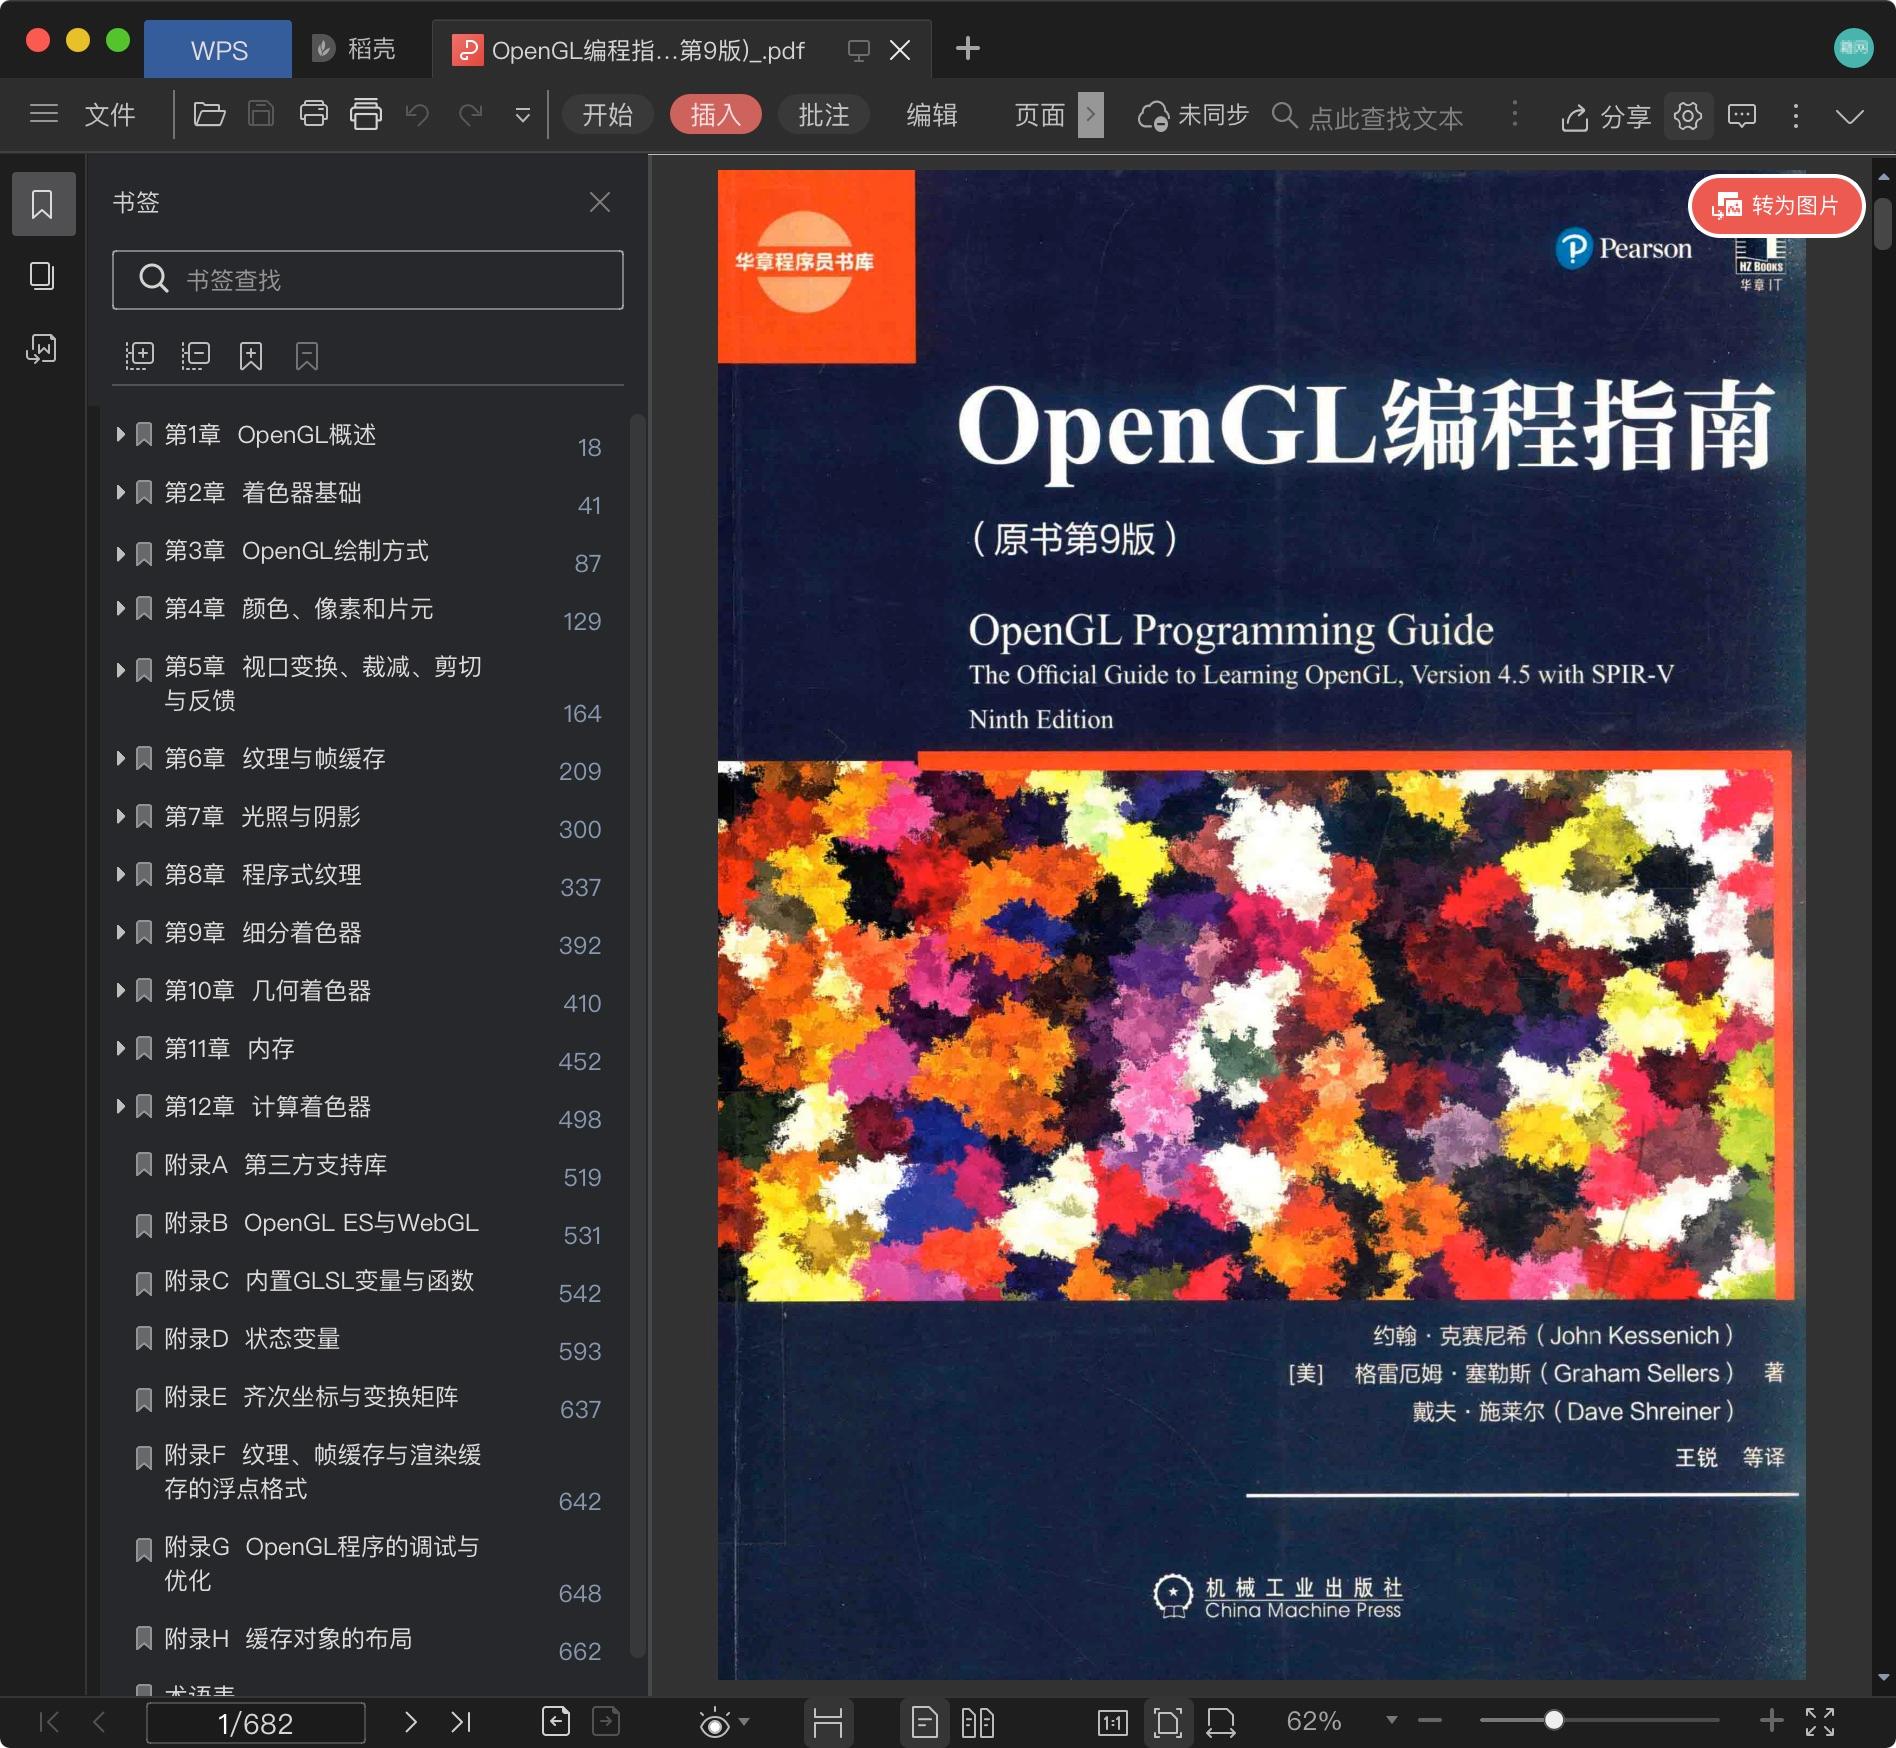Expand 第12章 计算着色器 bookmark

(x=120, y=1106)
